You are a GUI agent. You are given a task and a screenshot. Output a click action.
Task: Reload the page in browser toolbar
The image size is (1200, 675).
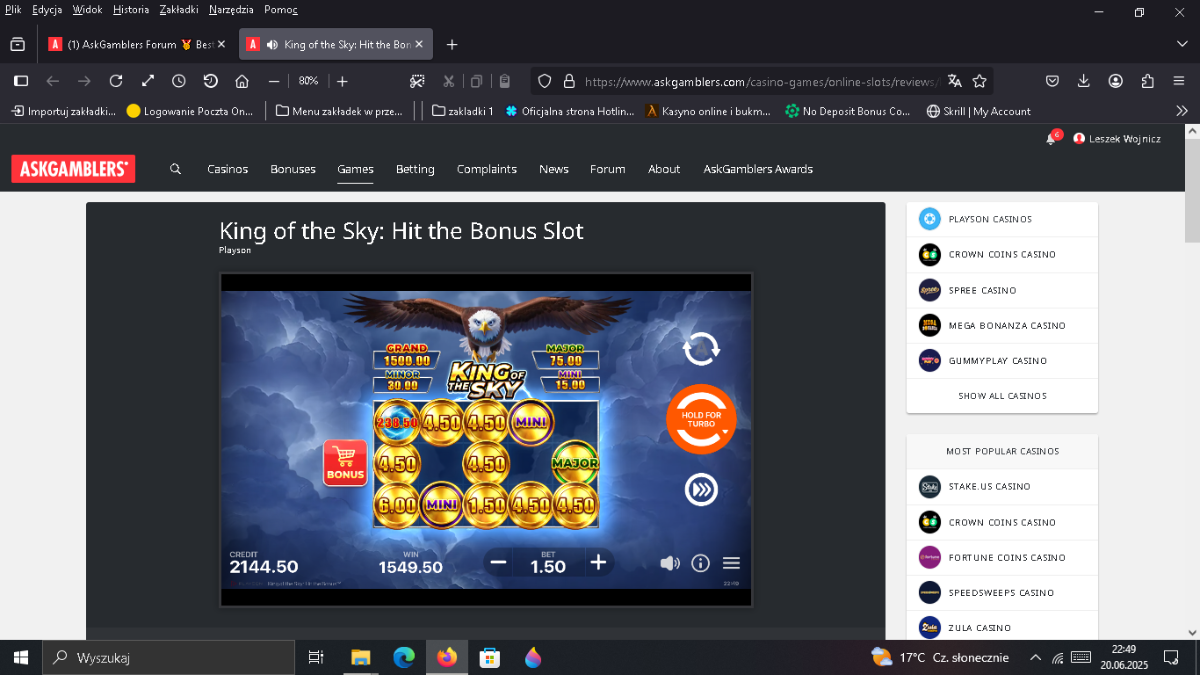coord(116,81)
